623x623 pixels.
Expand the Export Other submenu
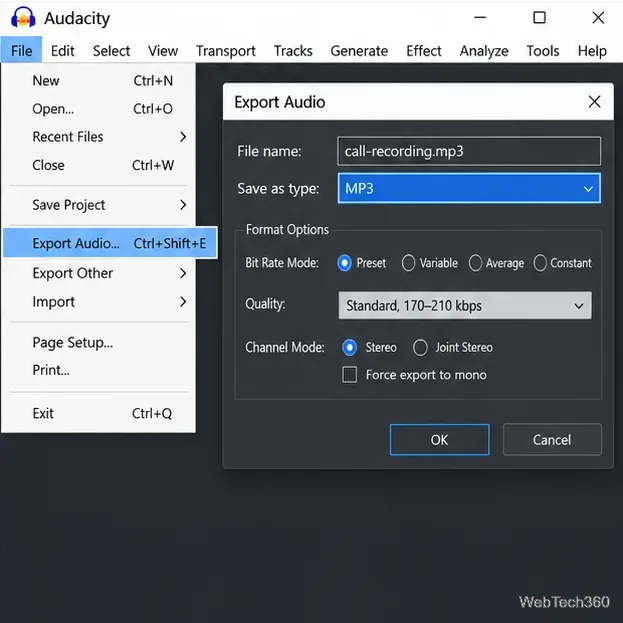tap(99, 273)
